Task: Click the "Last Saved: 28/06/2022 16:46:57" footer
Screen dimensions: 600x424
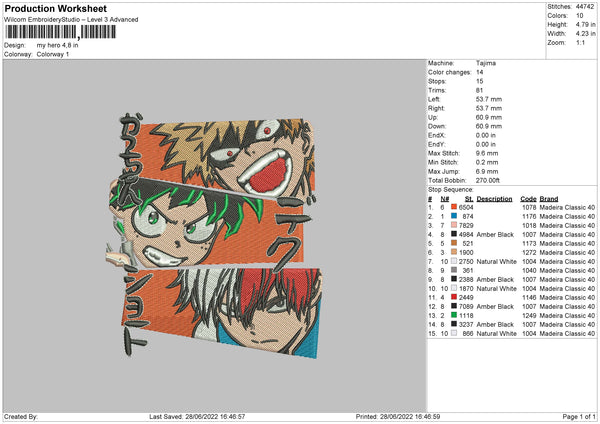Action: pyautogui.click(x=197, y=416)
